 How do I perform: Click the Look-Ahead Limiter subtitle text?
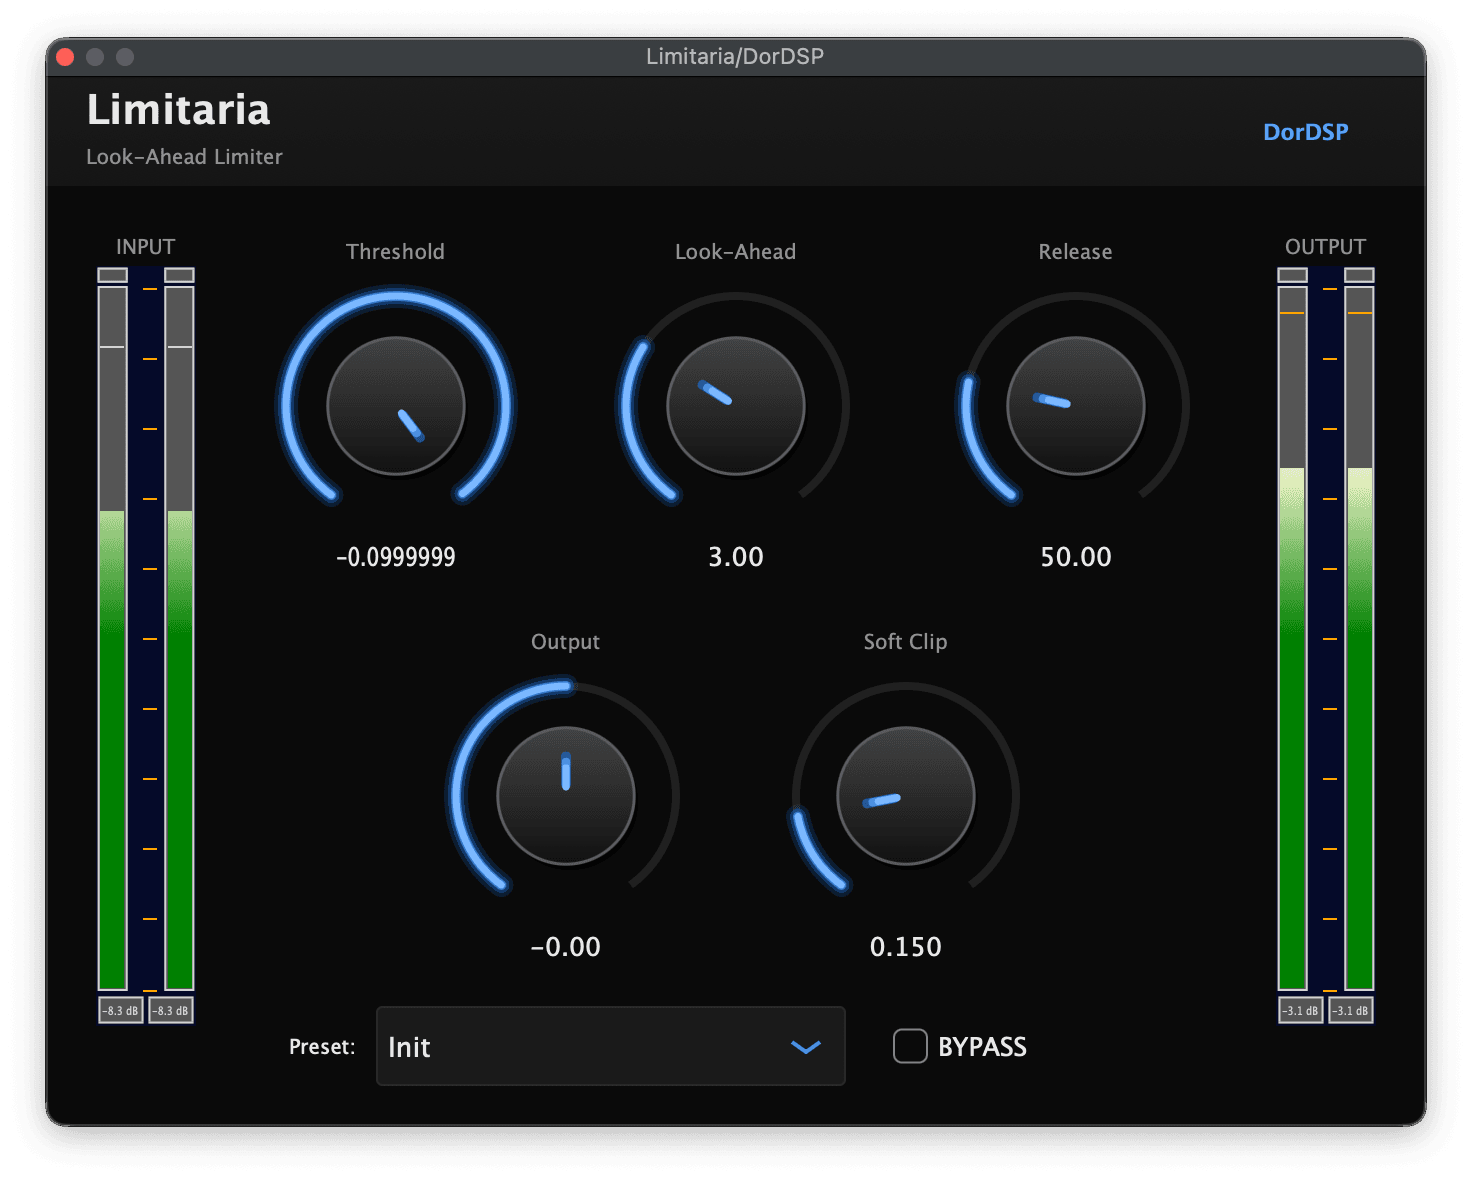pyautogui.click(x=184, y=157)
